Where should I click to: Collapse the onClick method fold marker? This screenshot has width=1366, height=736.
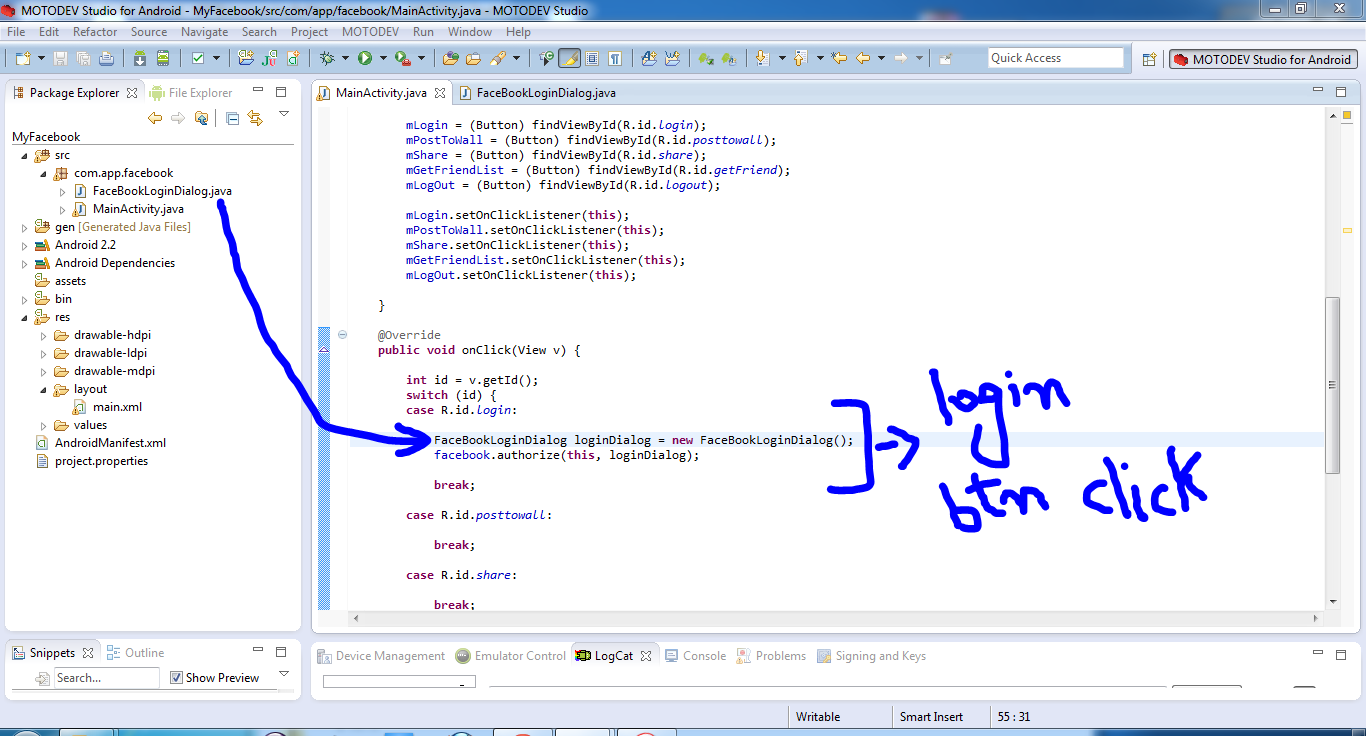pos(343,335)
